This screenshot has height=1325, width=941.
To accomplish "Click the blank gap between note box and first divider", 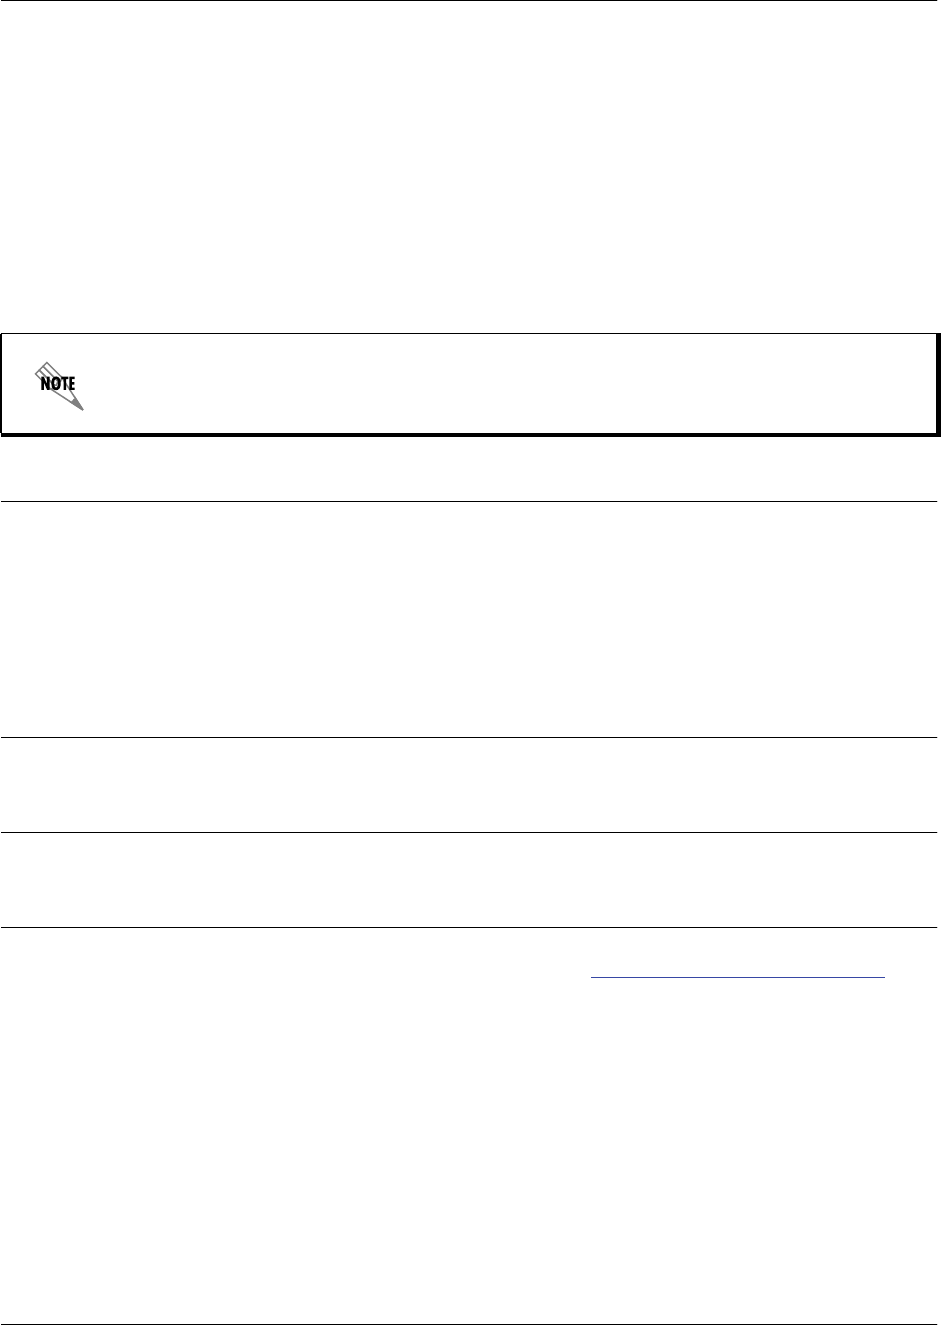I will (470, 468).
